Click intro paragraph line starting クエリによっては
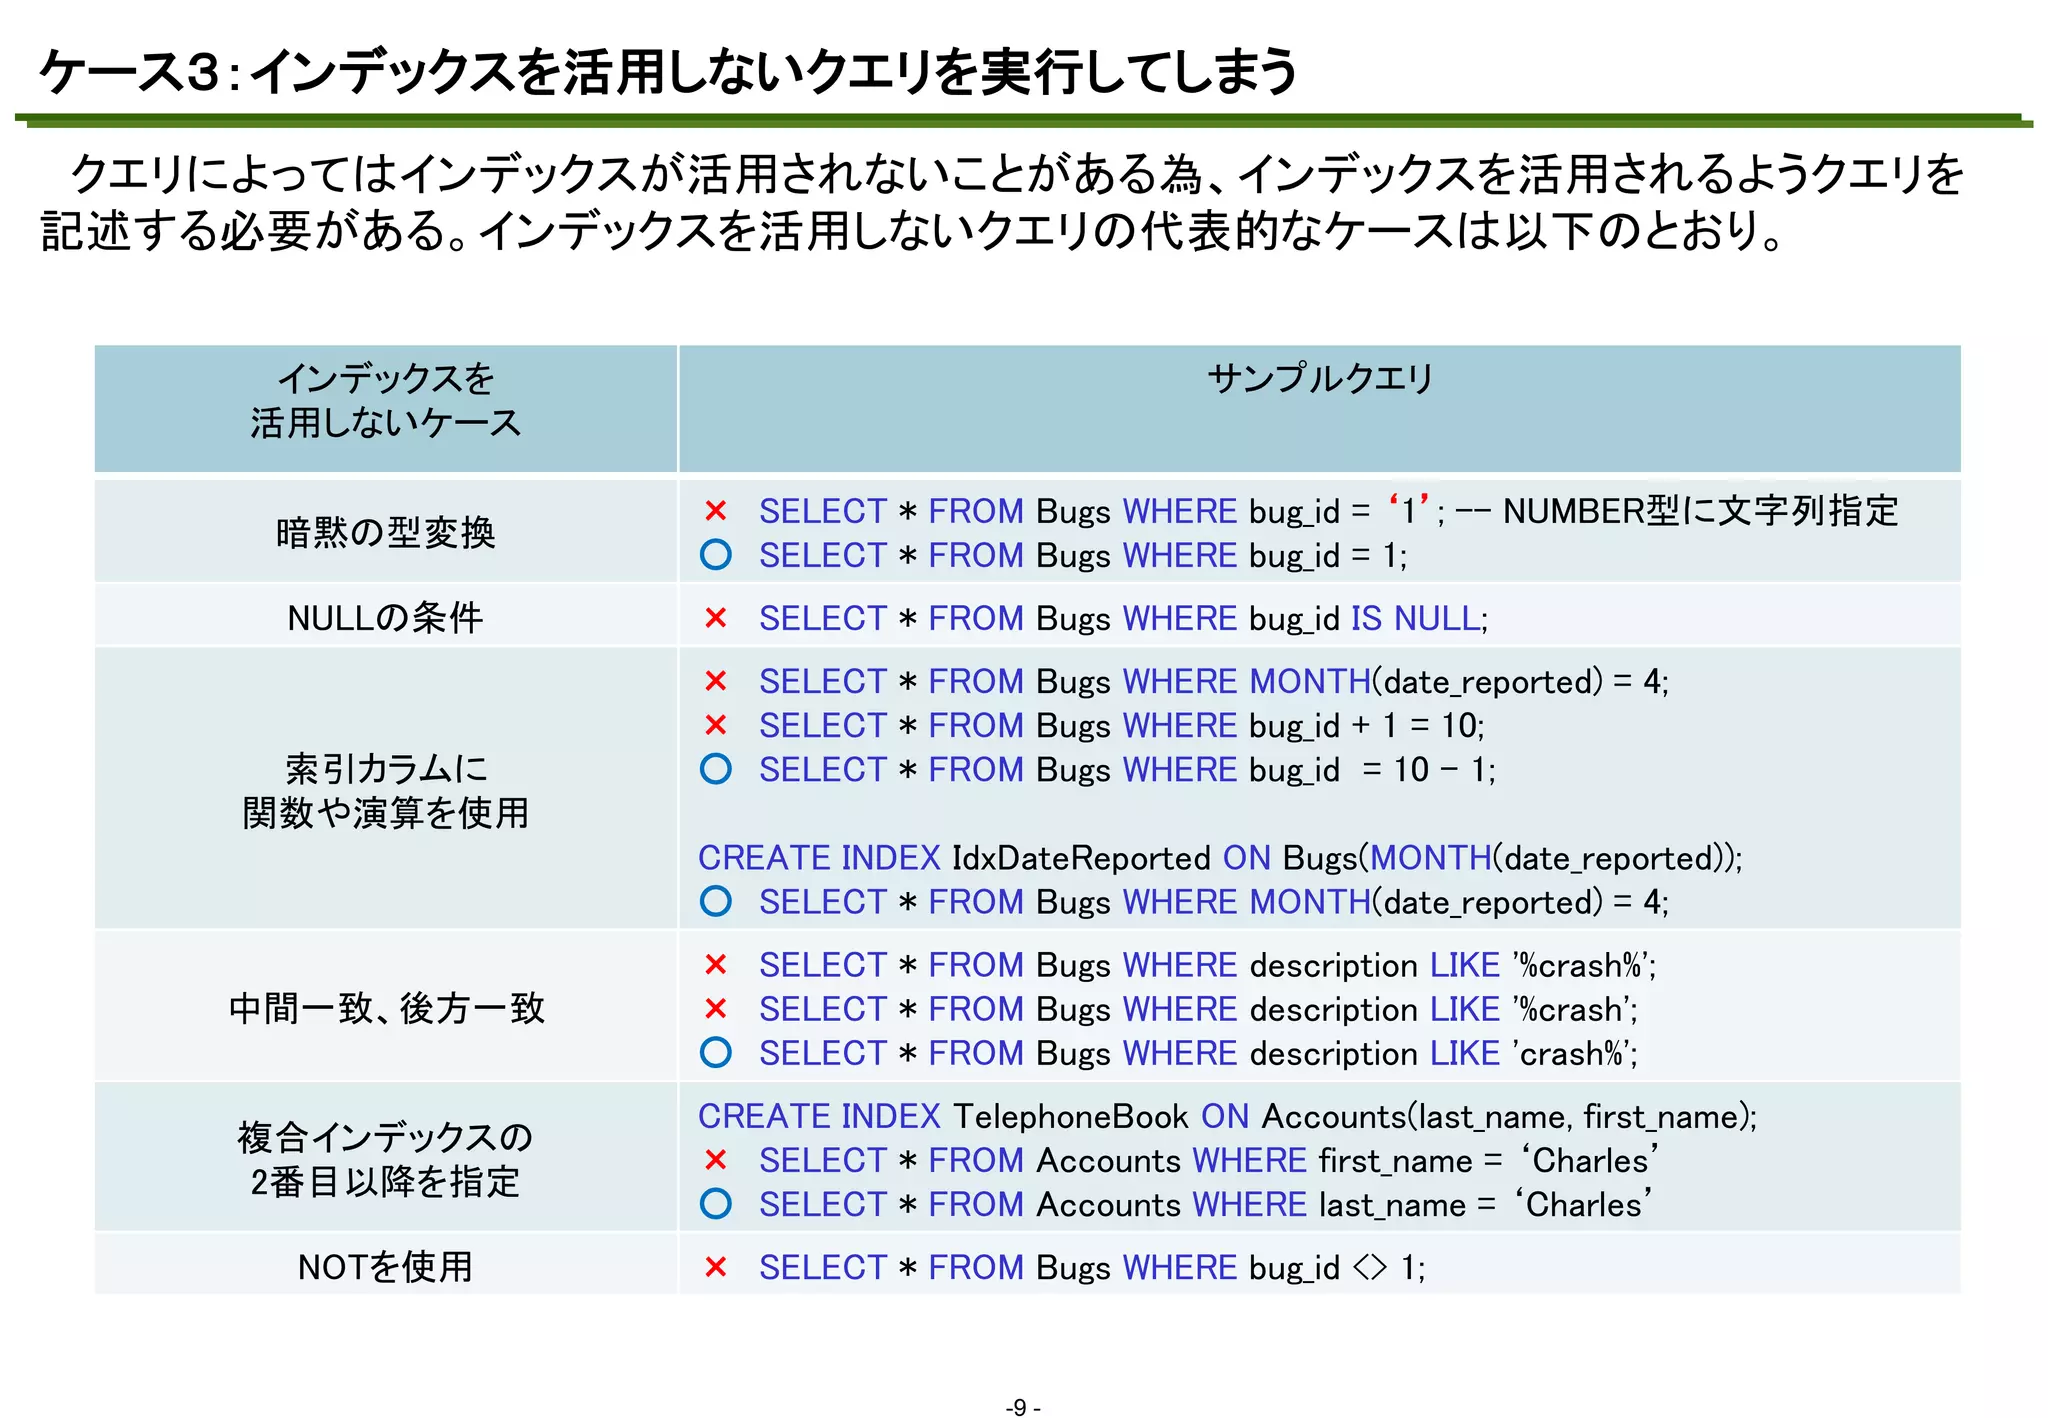This screenshot has height=1418, width=2048. tap(1017, 174)
